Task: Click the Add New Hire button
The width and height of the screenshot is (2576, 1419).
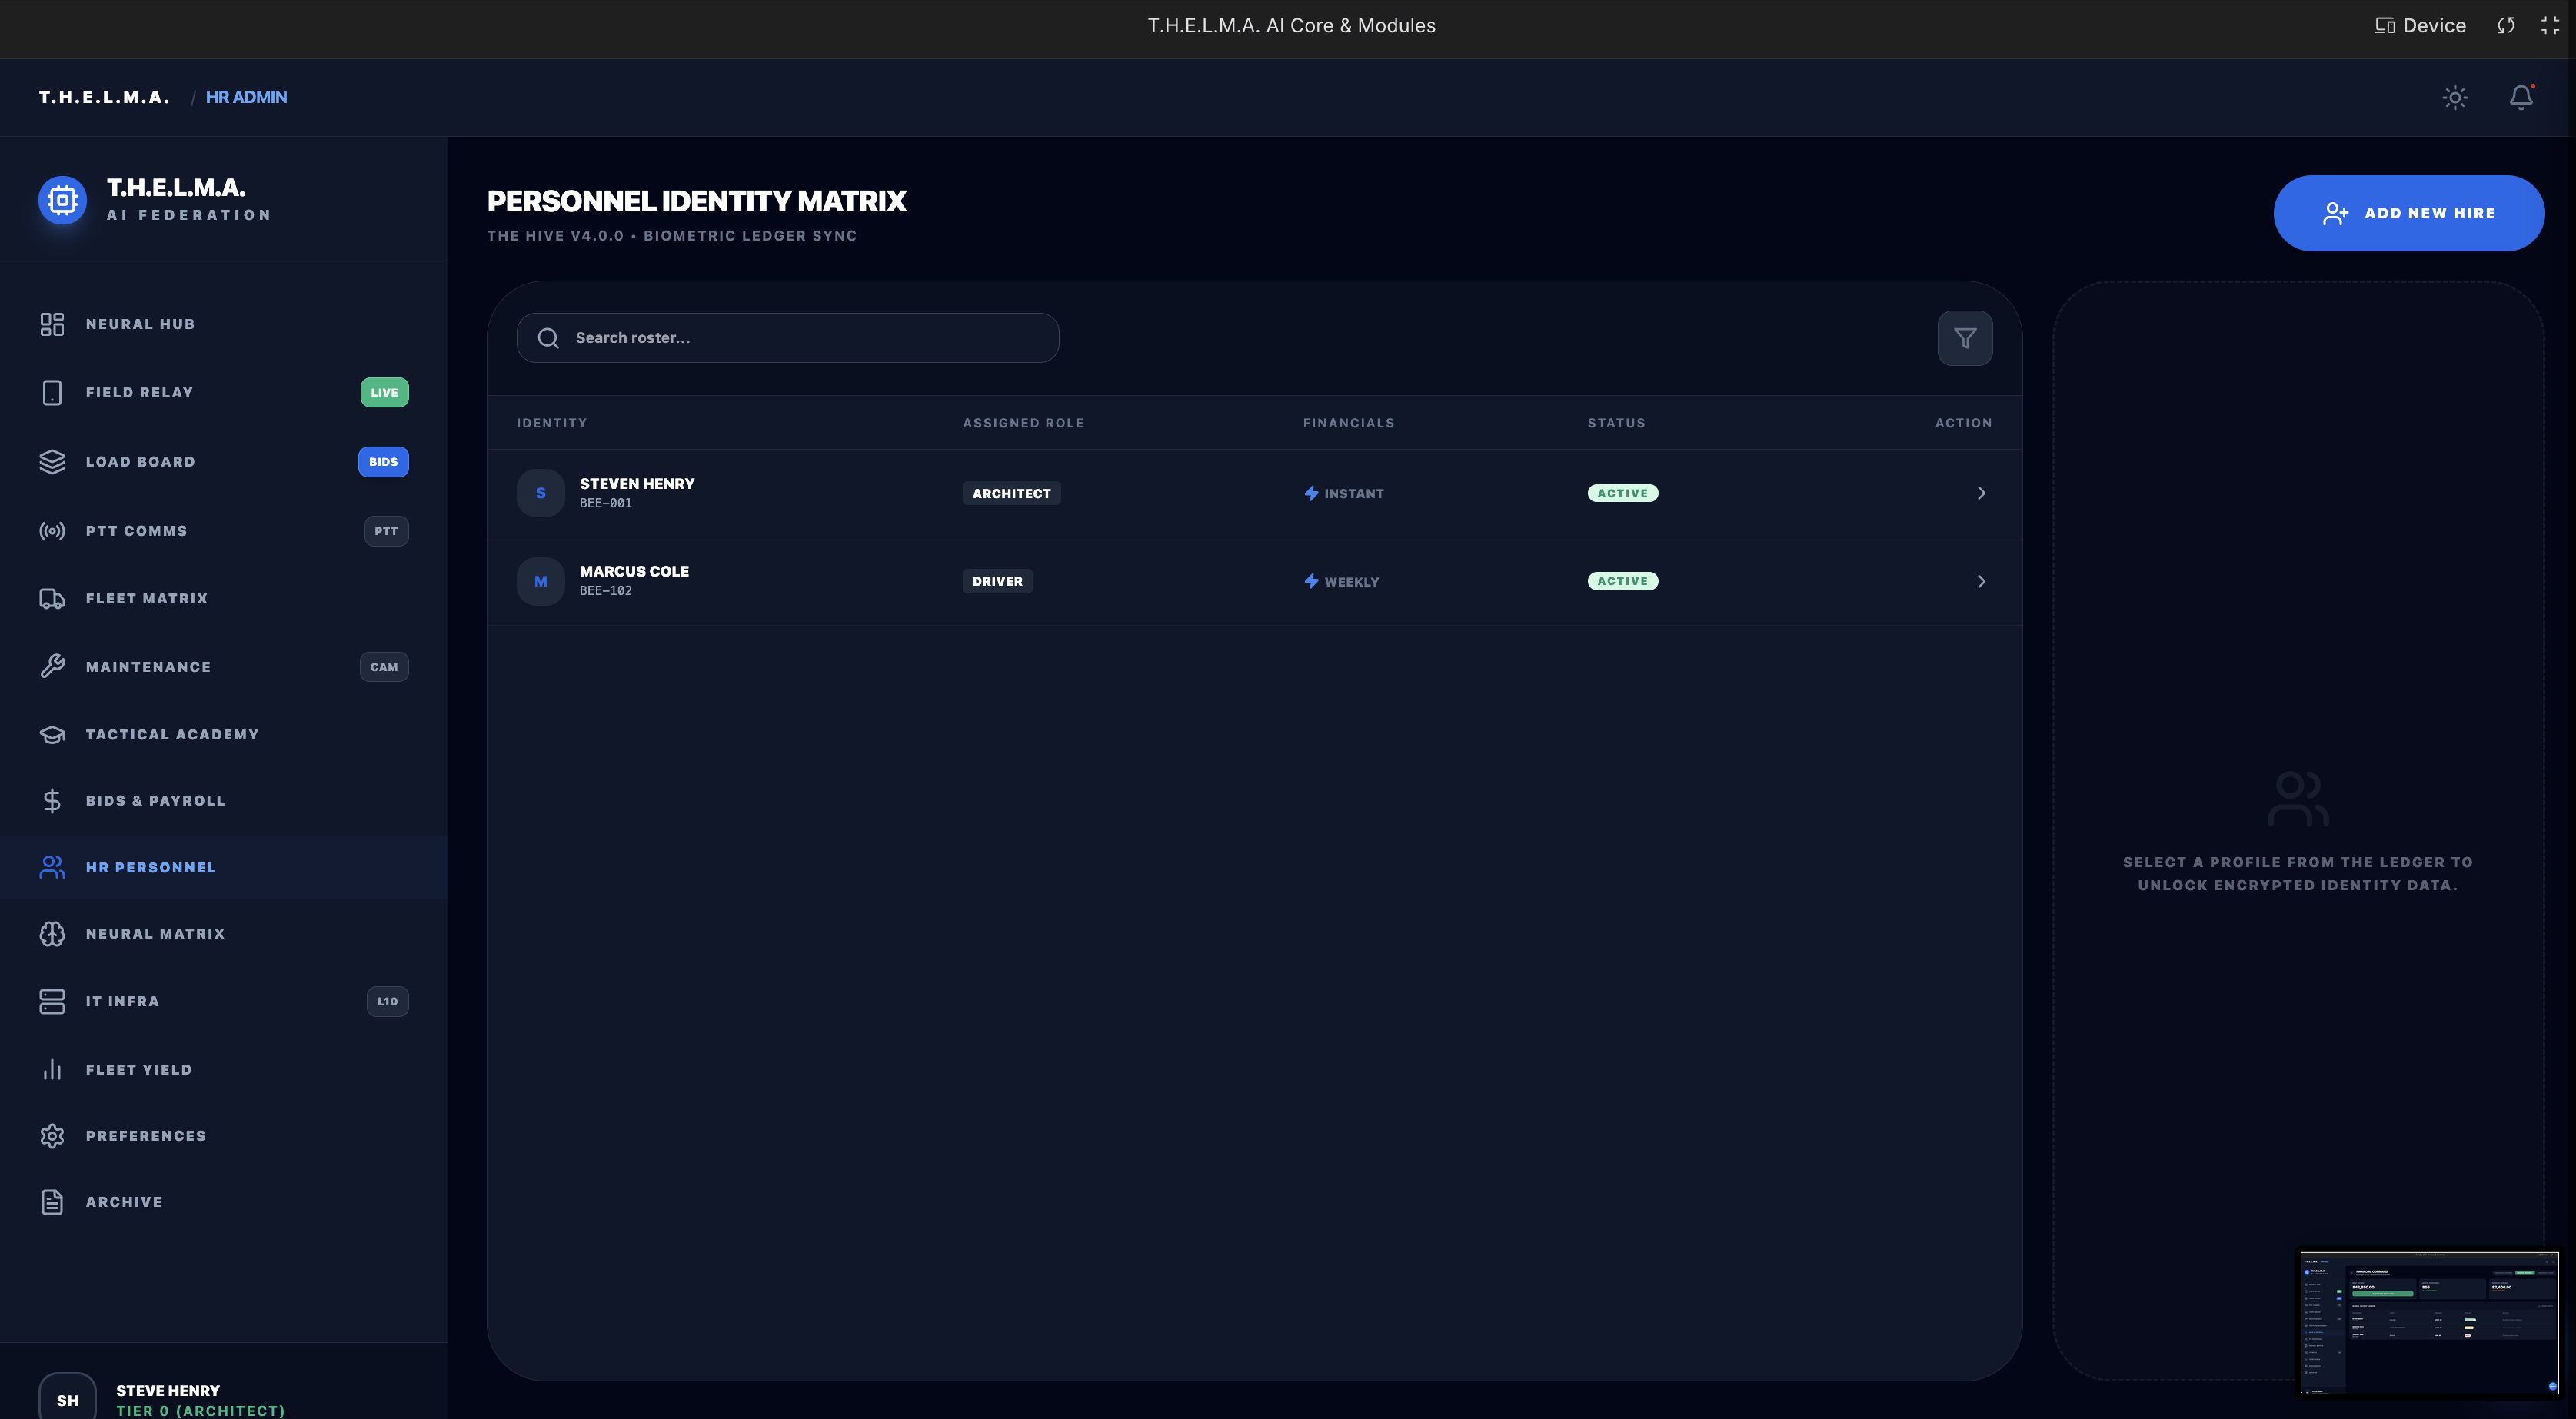Action: [2408, 213]
